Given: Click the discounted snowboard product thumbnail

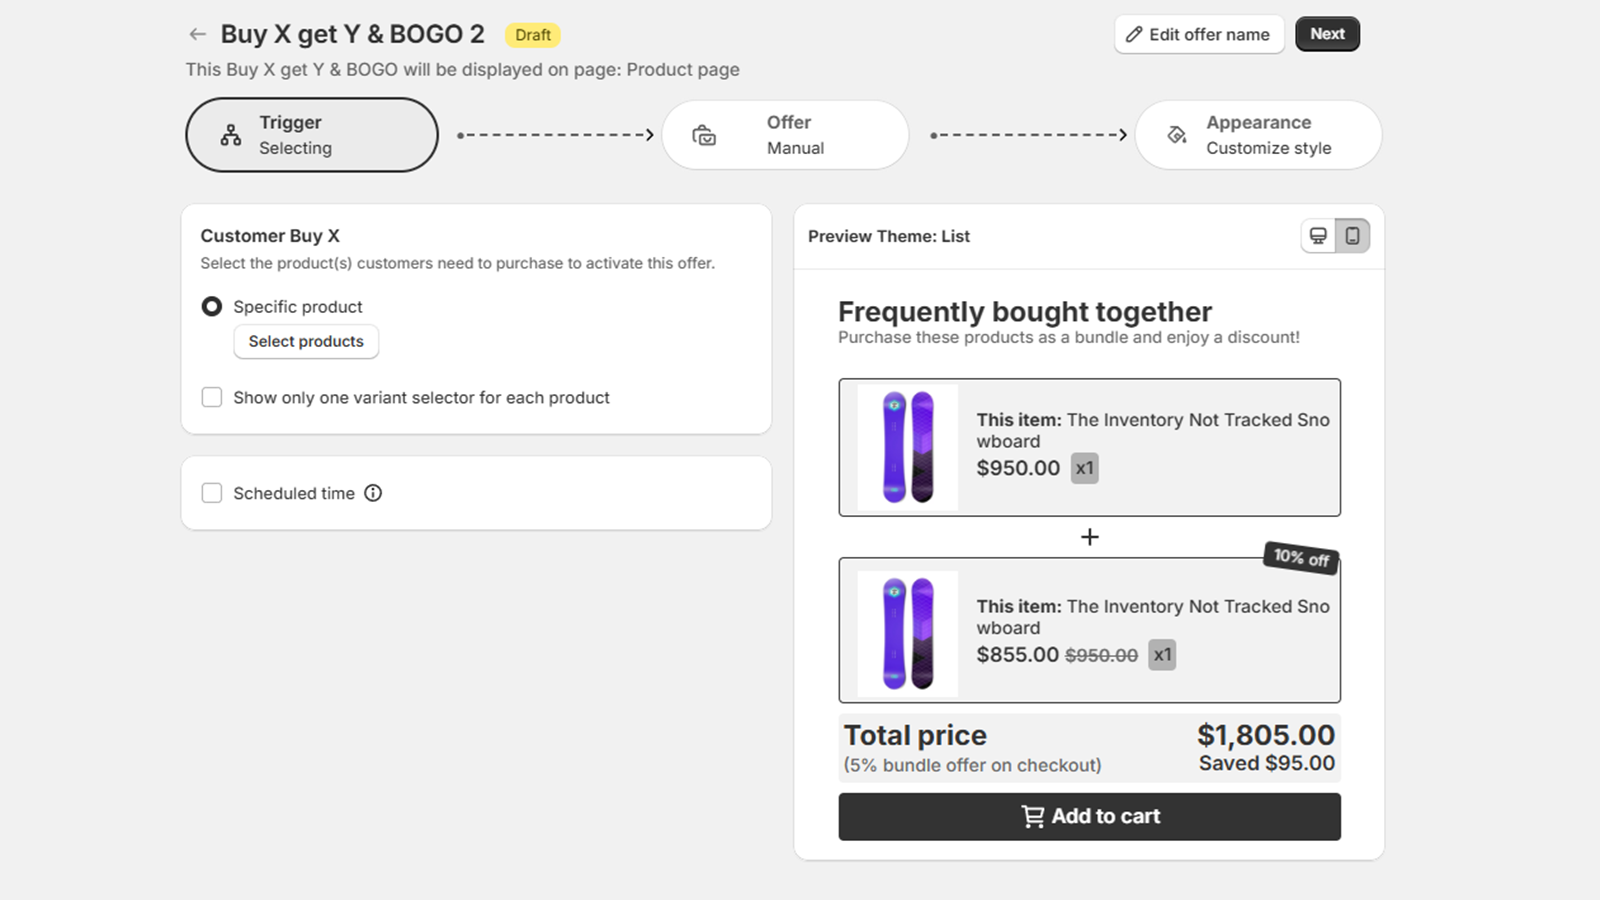Looking at the screenshot, I should [908, 633].
